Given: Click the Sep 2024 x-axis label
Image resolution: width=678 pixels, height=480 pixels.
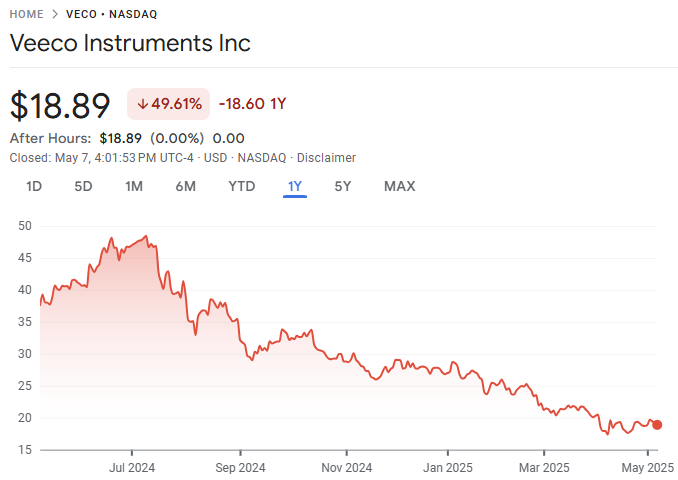Looking at the screenshot, I should tap(240, 467).
